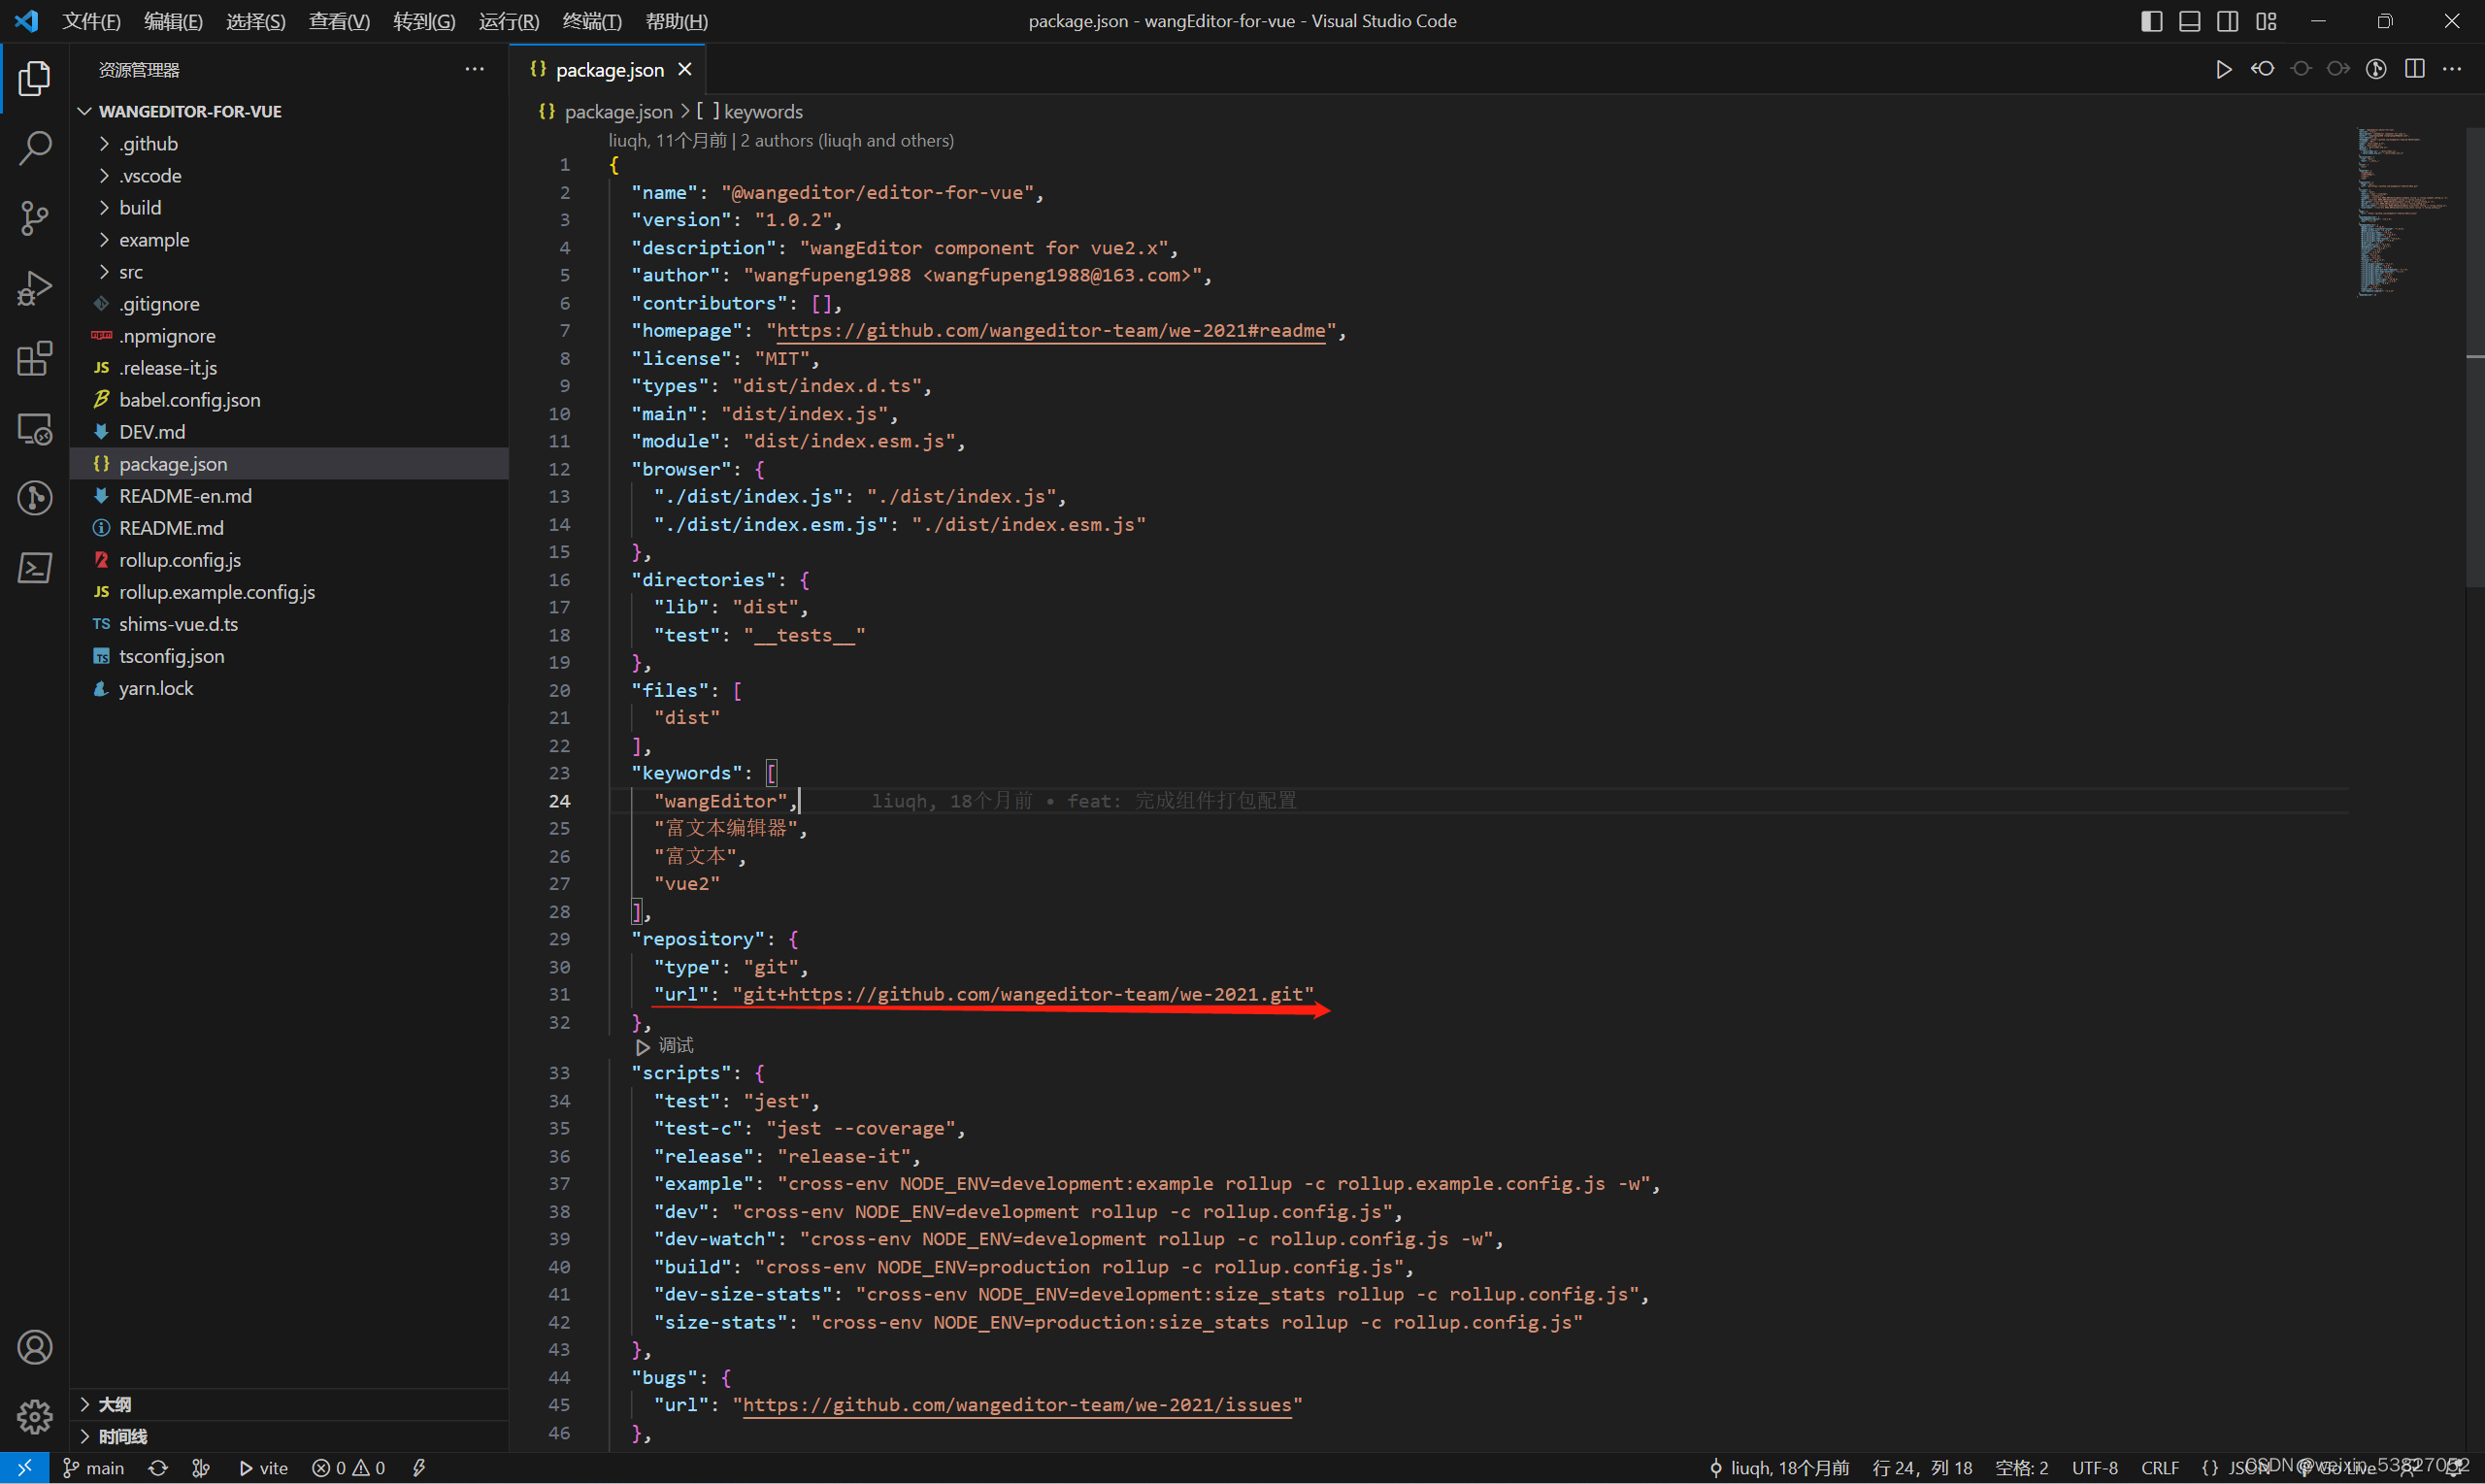
Task: Customize layout icon in title bar
Action: click(x=2266, y=21)
